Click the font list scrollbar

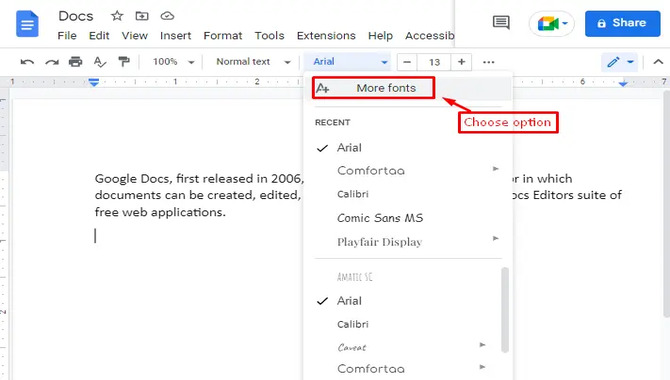coord(505,310)
